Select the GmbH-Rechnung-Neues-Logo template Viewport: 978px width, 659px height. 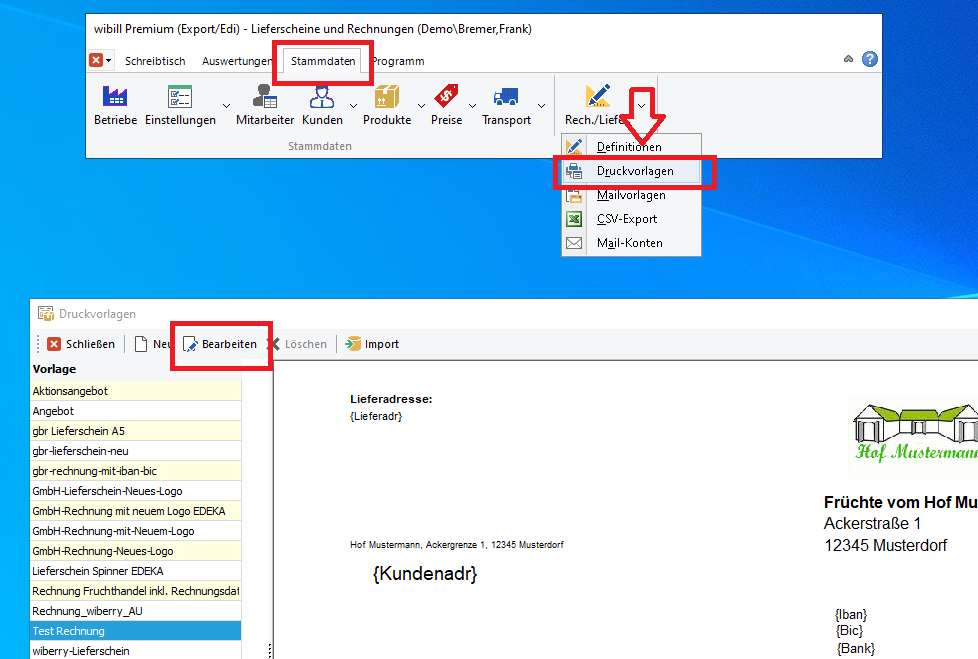(136, 551)
